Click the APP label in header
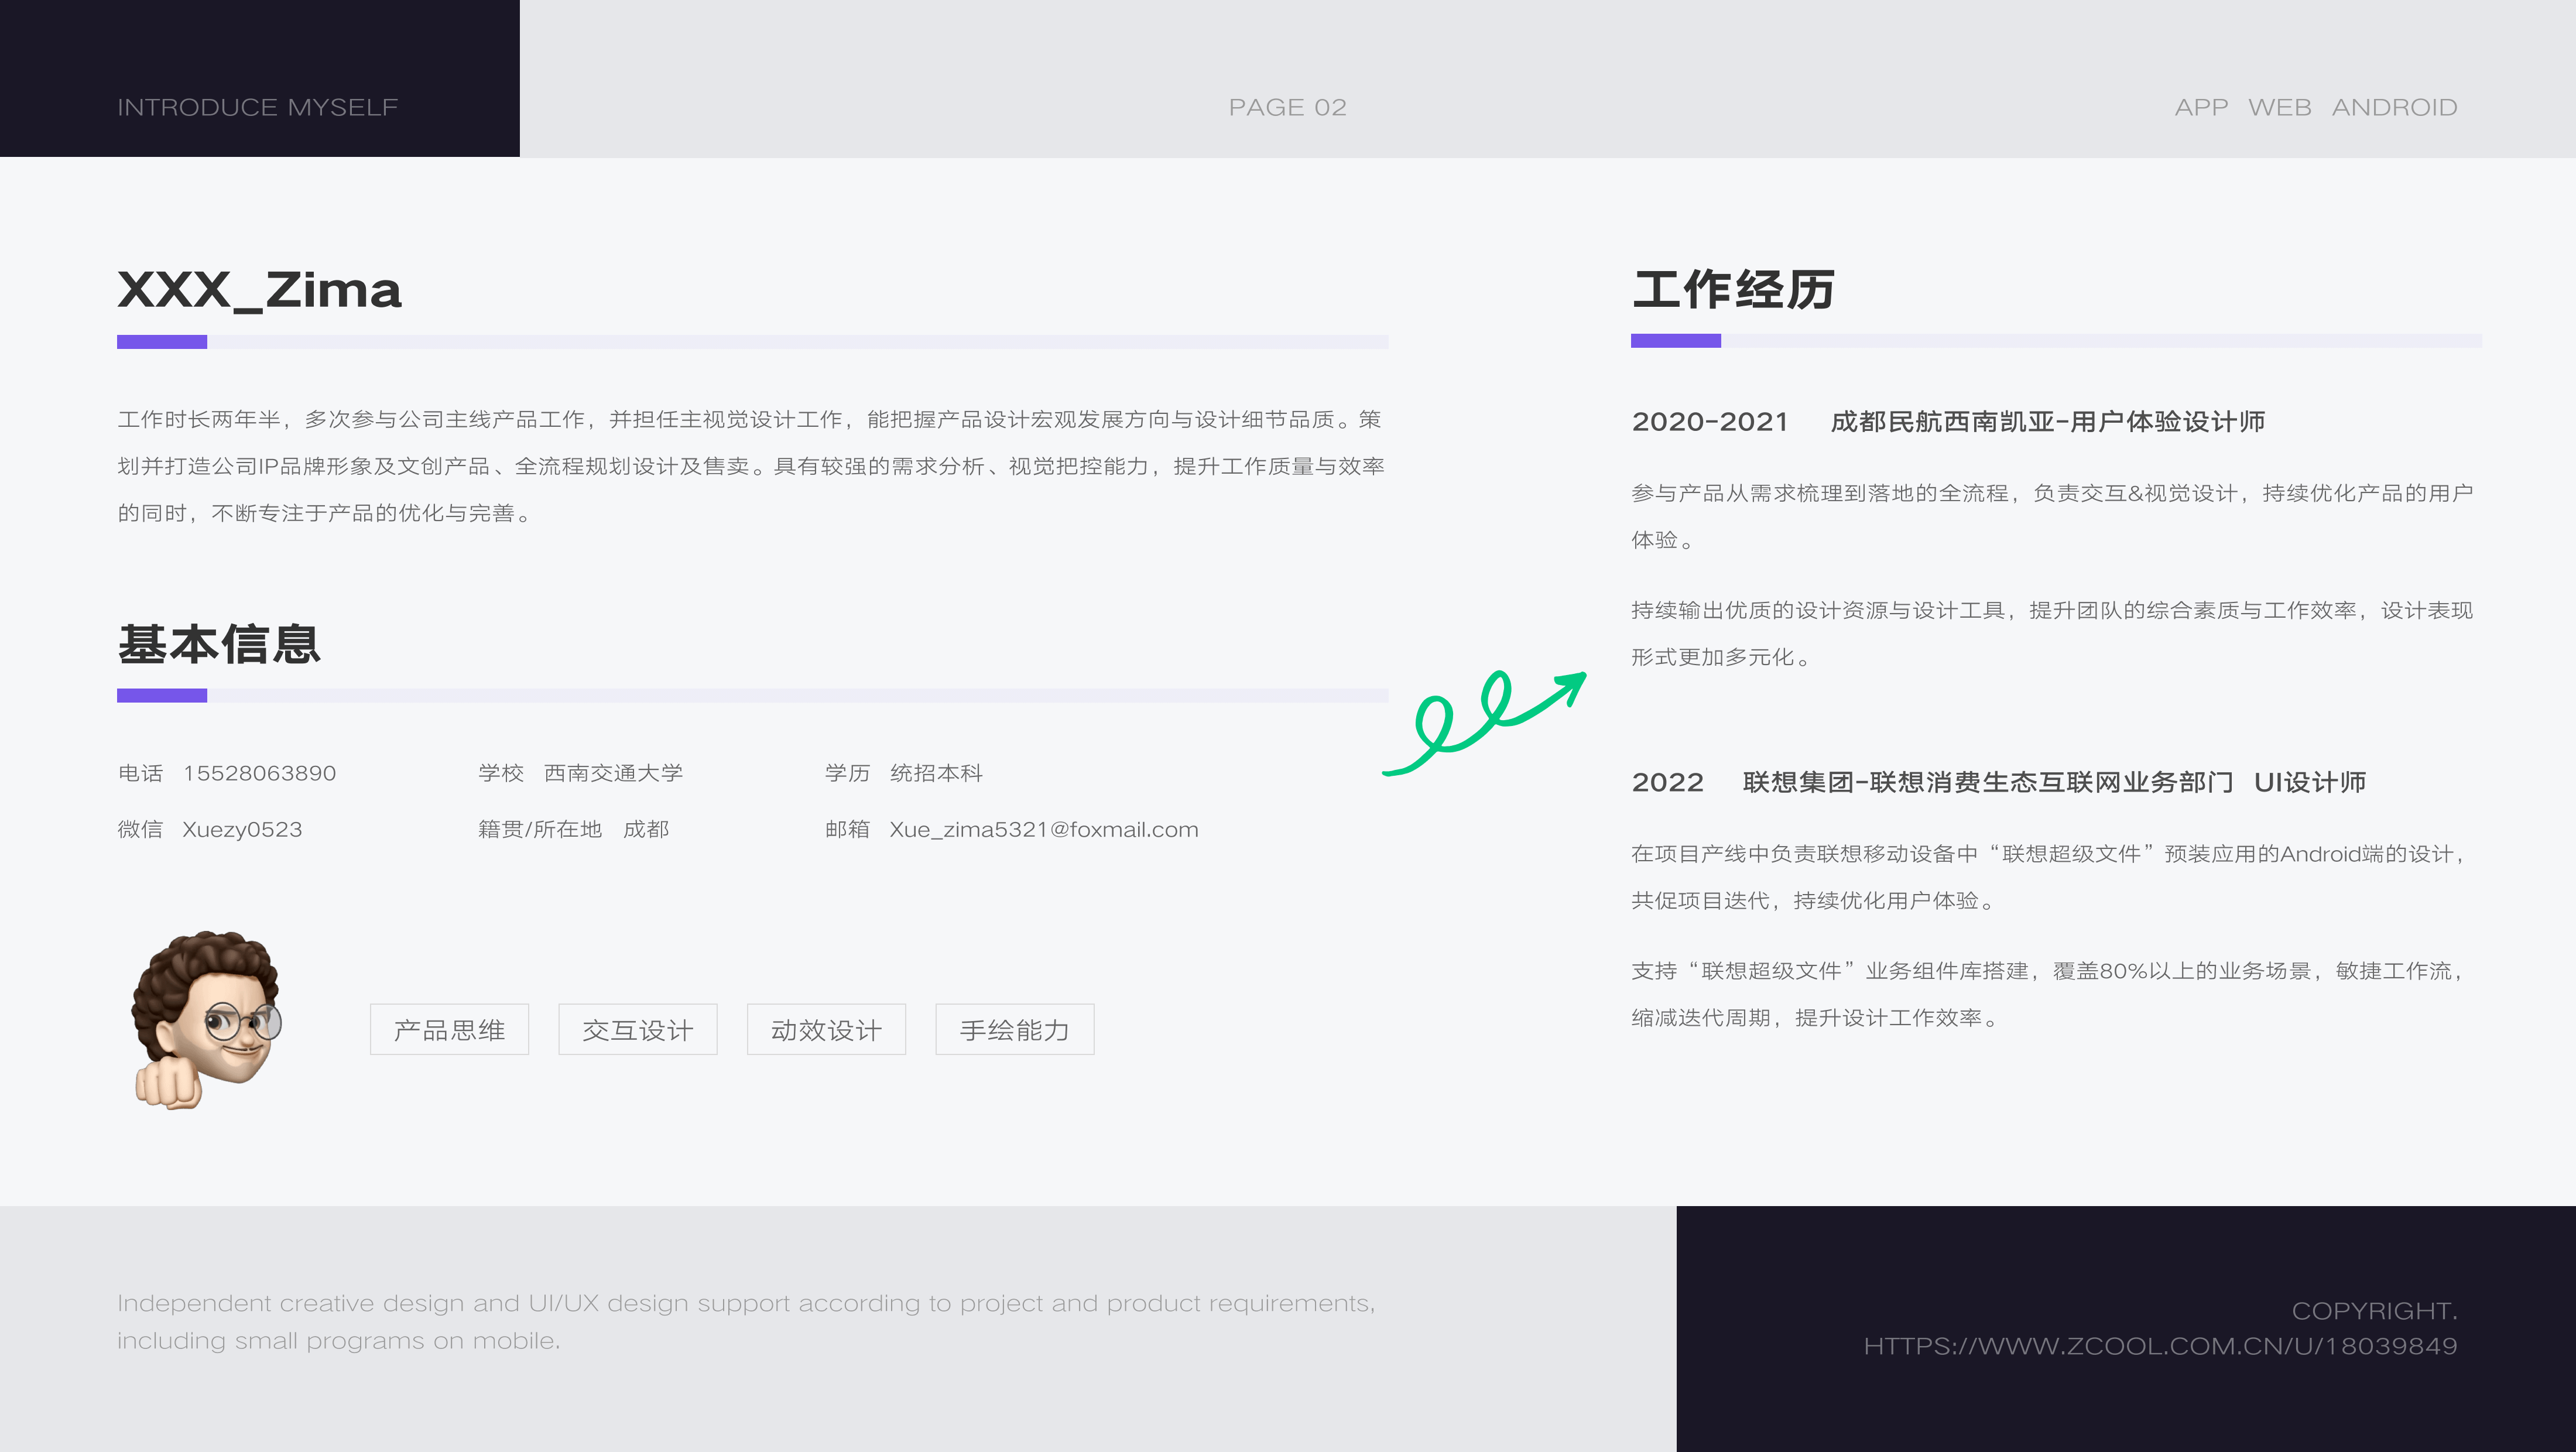Image resolution: width=2576 pixels, height=1452 pixels. [x=2201, y=107]
